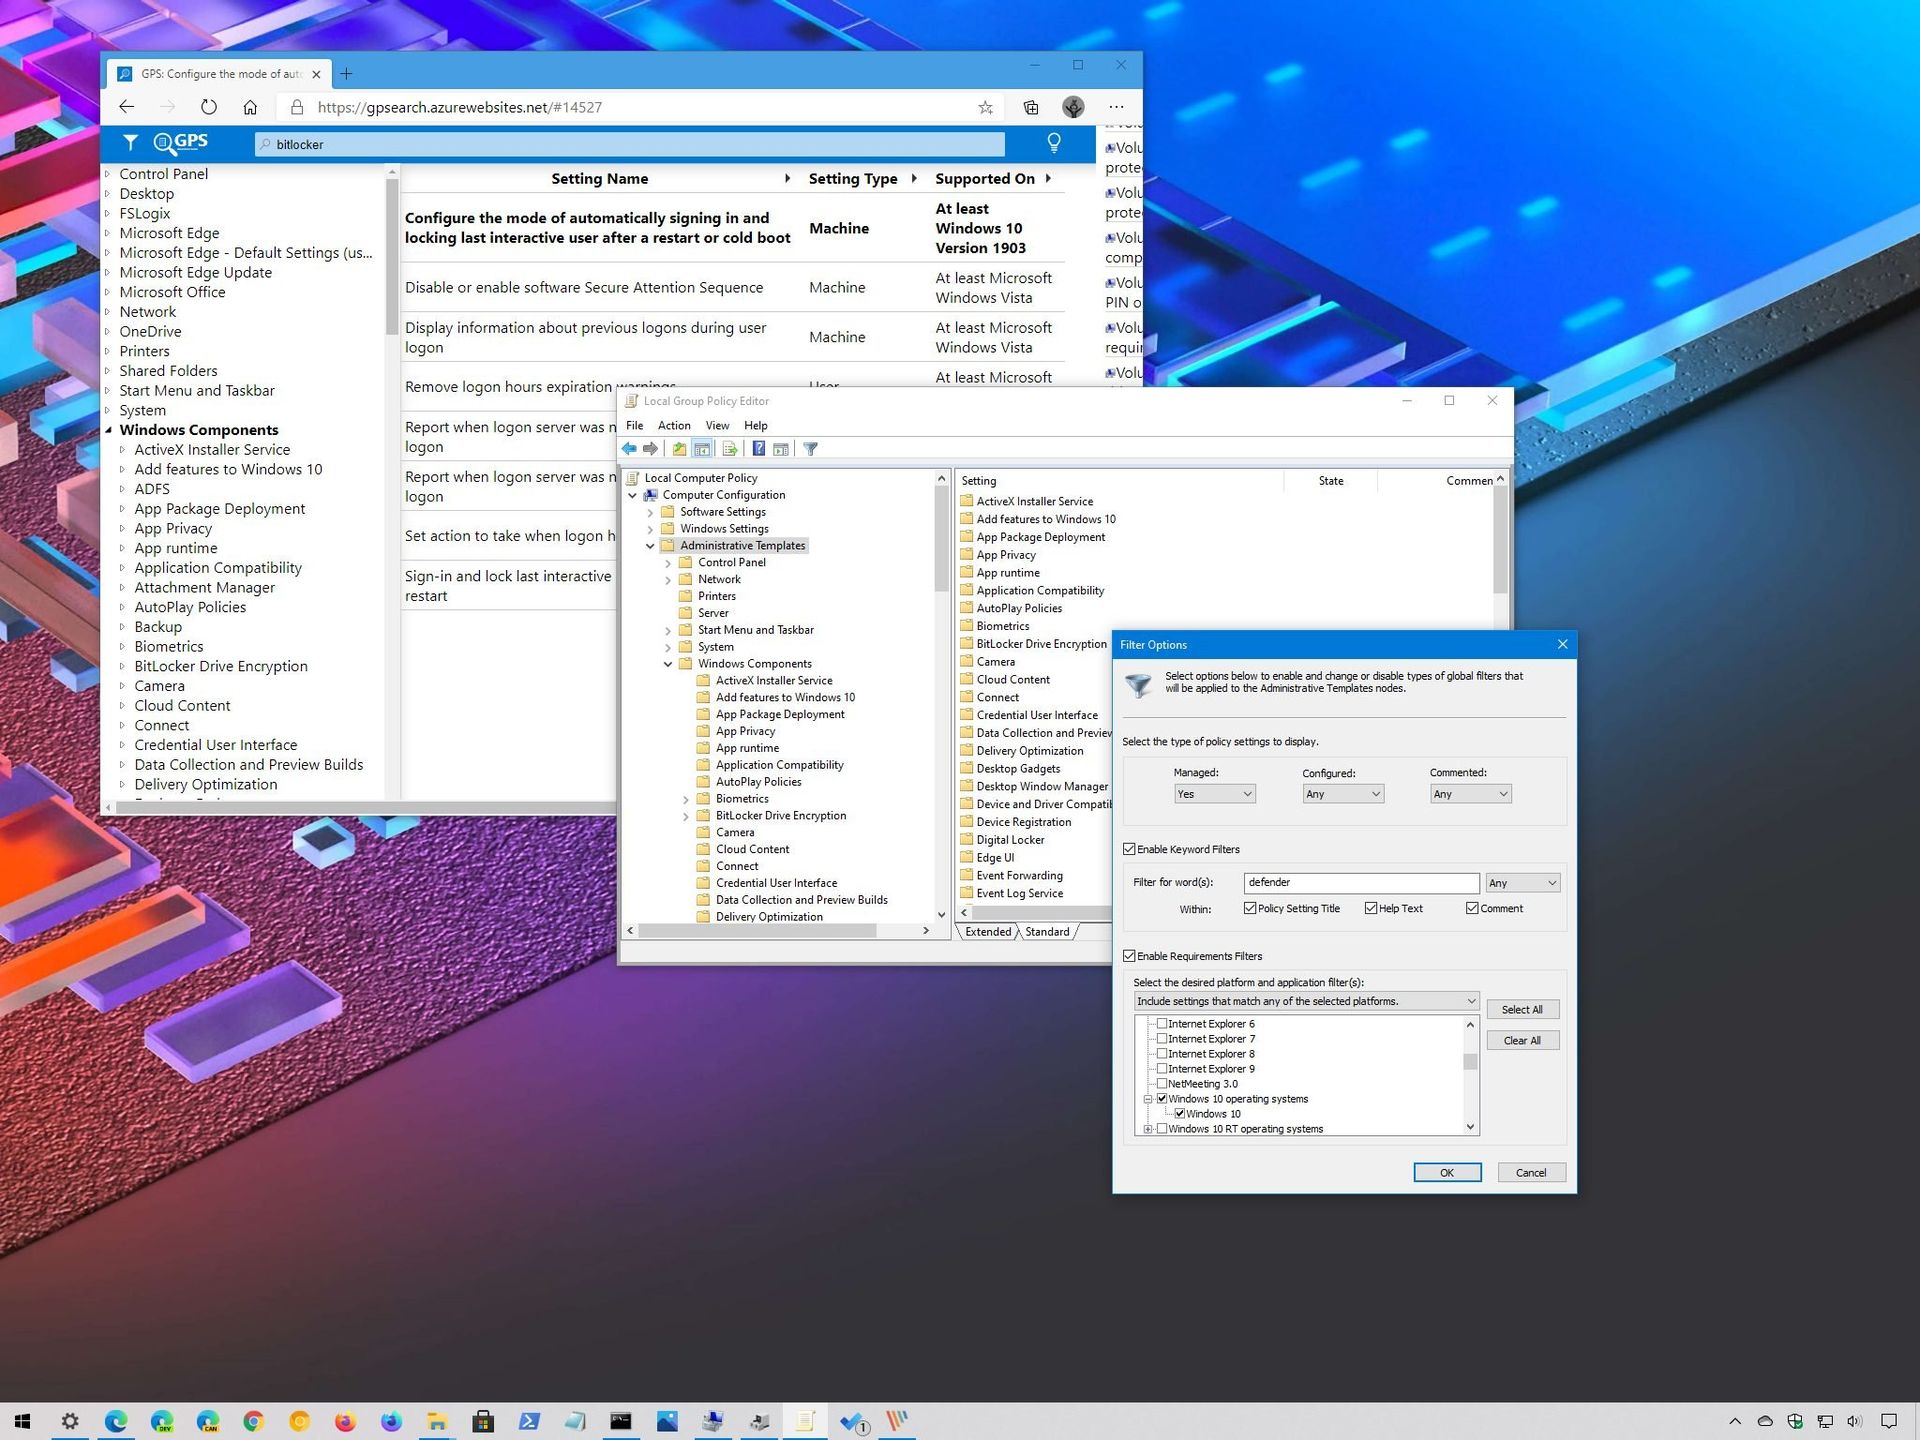Switch to the Extended tab
The width and height of the screenshot is (1920, 1440).
pyautogui.click(x=986, y=931)
